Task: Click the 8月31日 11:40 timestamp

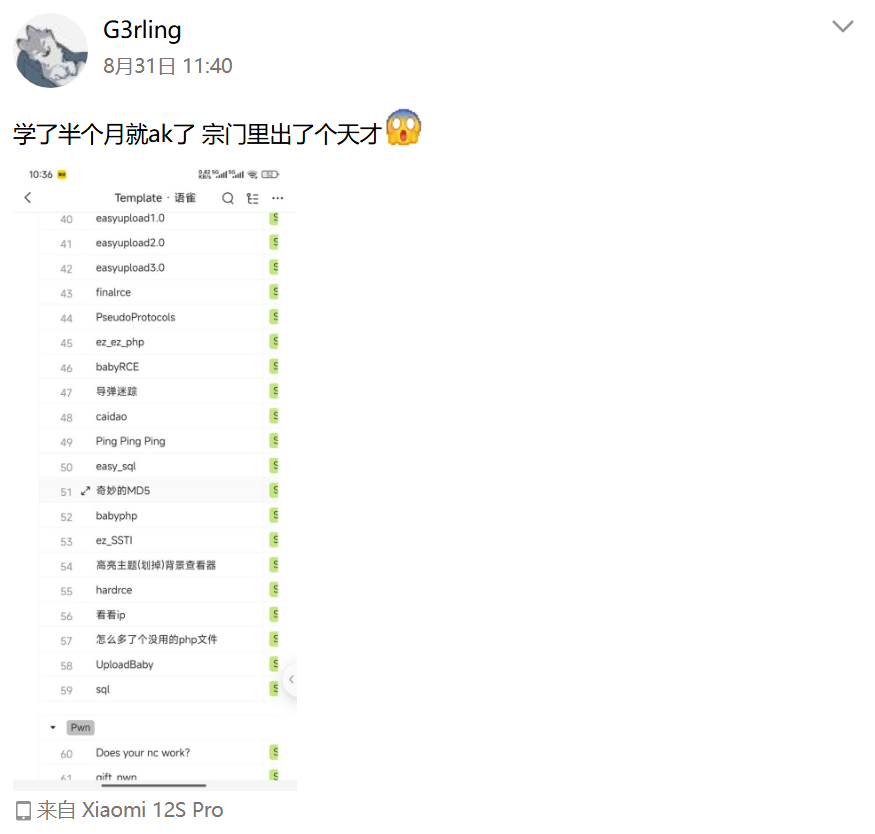Action: (x=167, y=66)
